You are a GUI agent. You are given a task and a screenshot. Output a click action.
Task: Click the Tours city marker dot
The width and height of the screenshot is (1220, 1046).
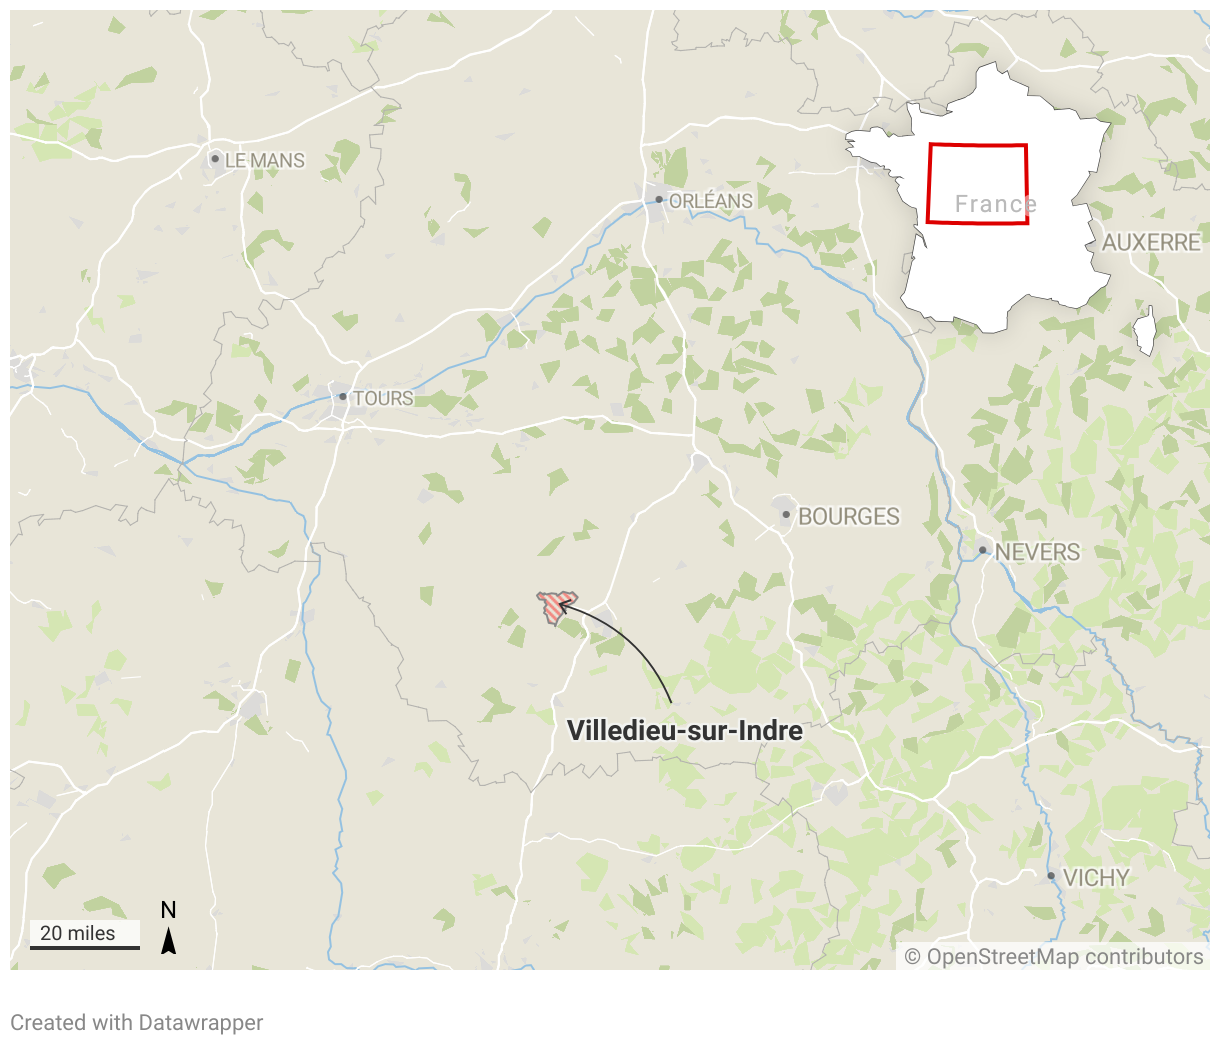pos(343,397)
